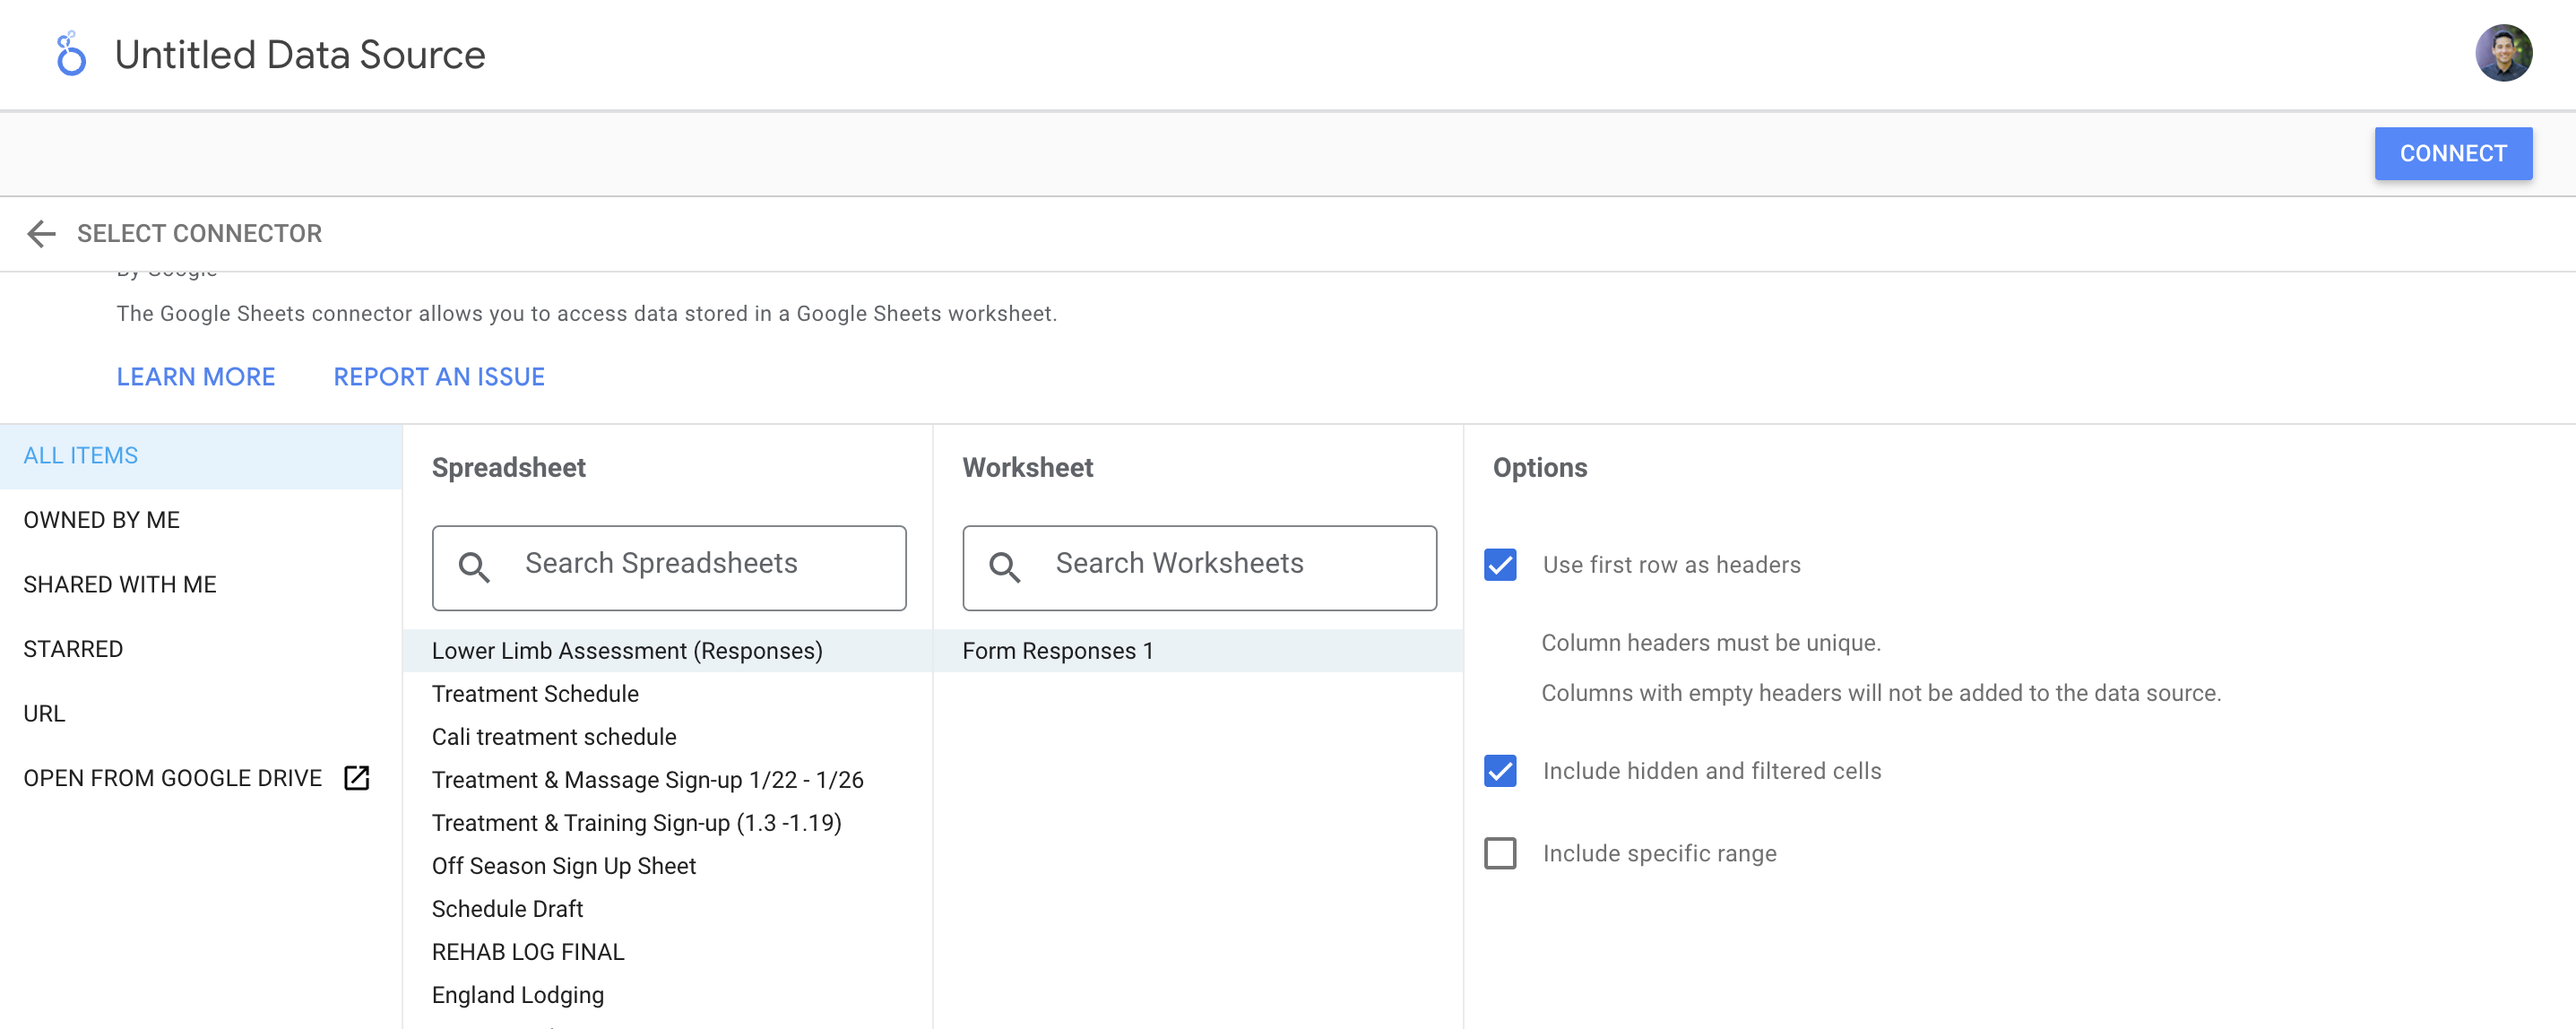Select the Treatment Schedule spreadsheet
This screenshot has height=1029, width=2576.
tap(667, 694)
